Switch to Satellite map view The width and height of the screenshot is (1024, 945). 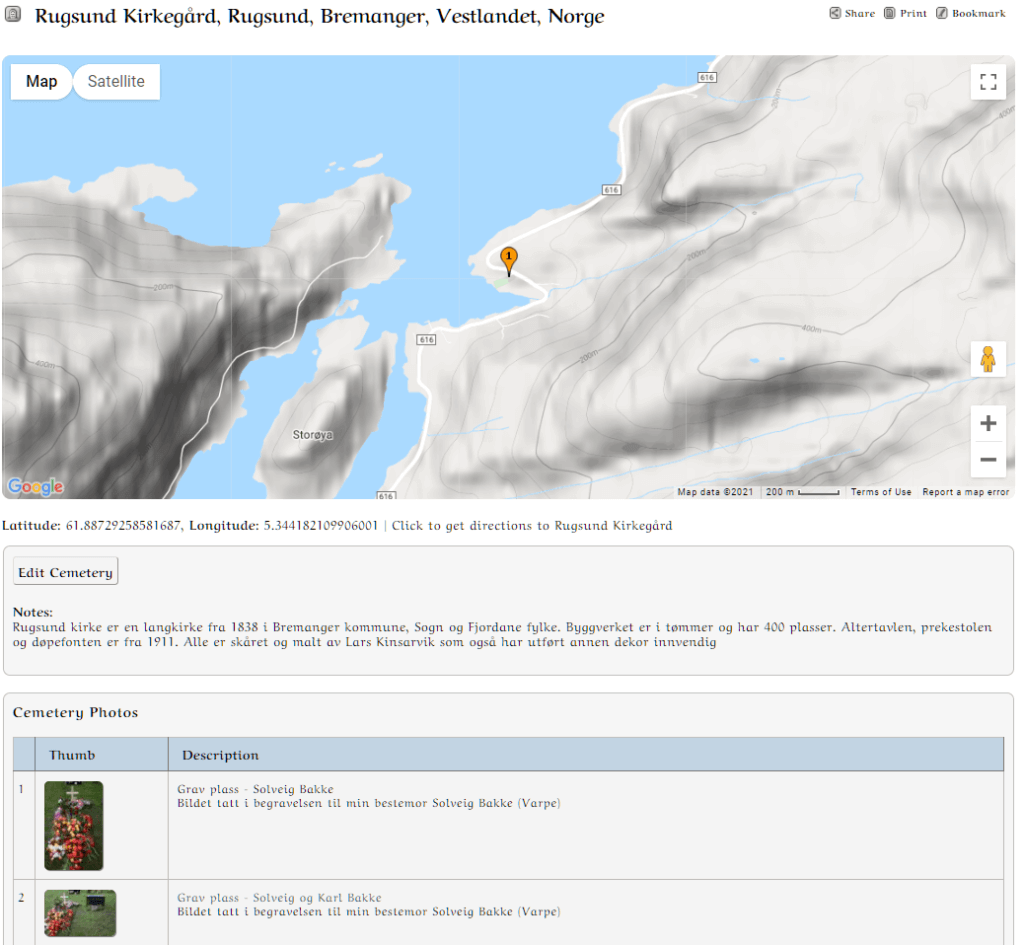click(116, 82)
